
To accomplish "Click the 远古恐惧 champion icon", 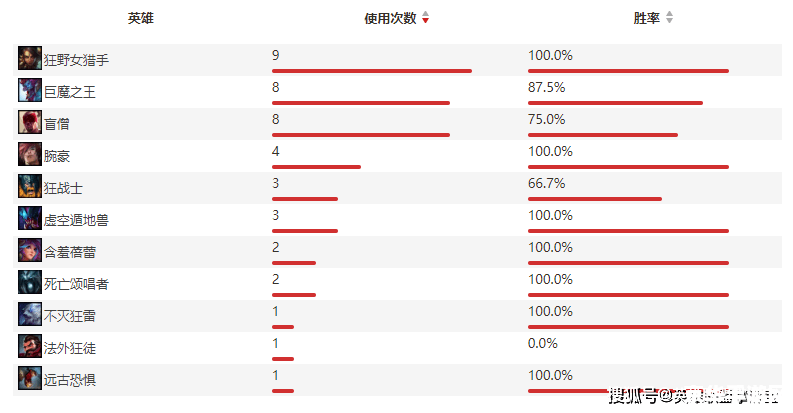I will pos(30,379).
